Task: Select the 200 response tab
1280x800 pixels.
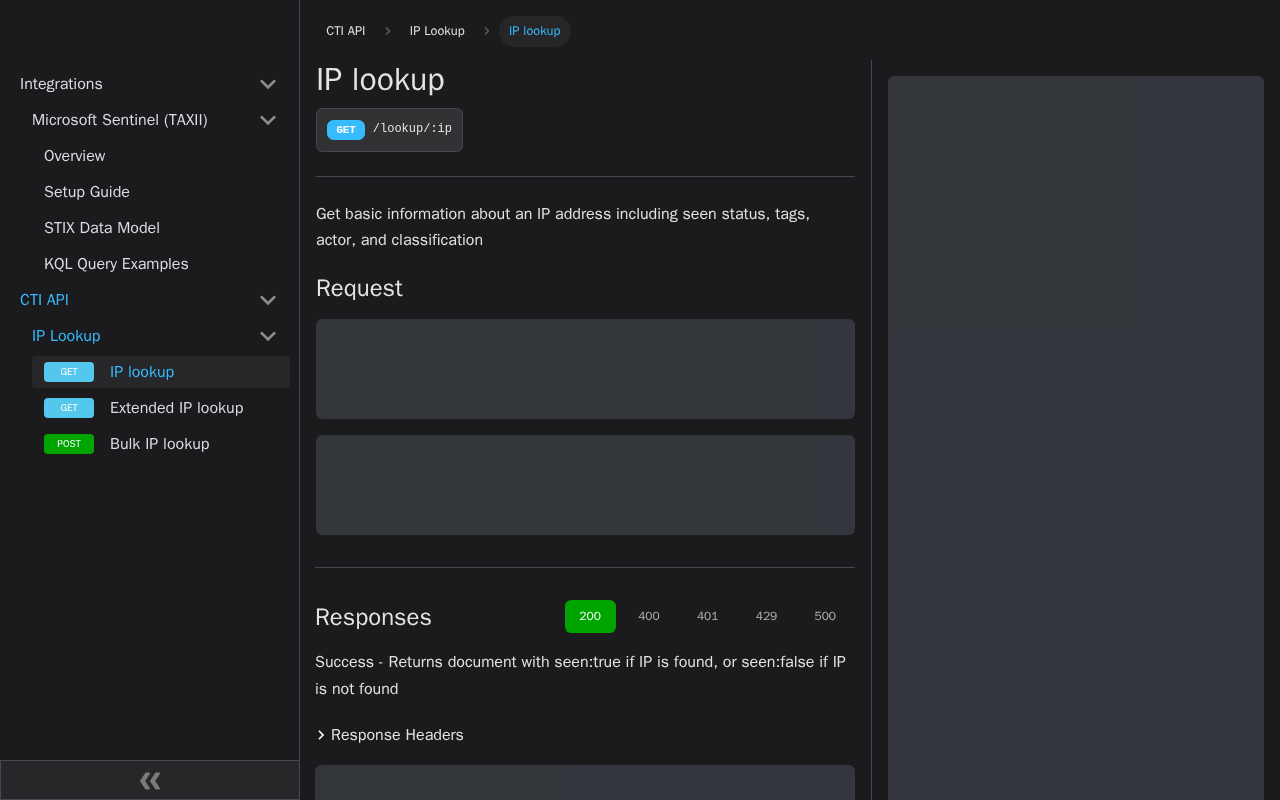Action: click(x=590, y=616)
